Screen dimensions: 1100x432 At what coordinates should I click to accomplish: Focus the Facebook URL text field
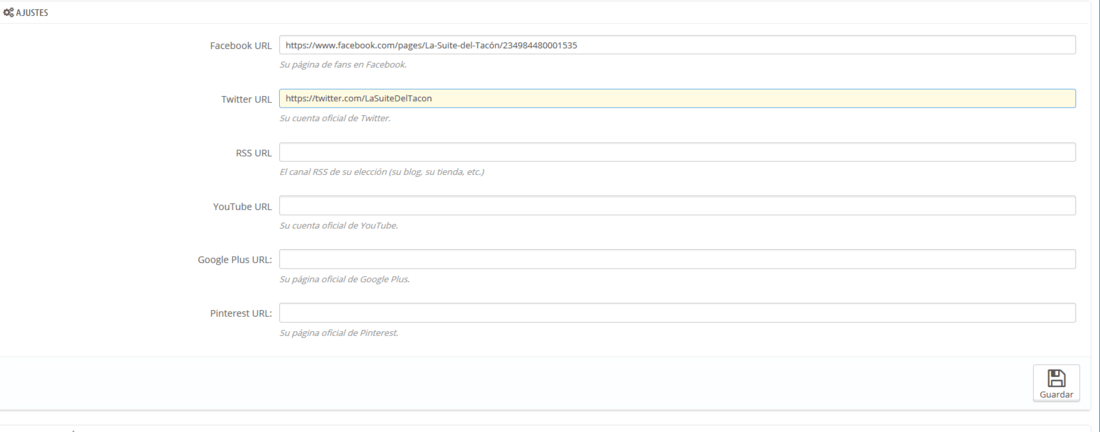click(x=677, y=45)
